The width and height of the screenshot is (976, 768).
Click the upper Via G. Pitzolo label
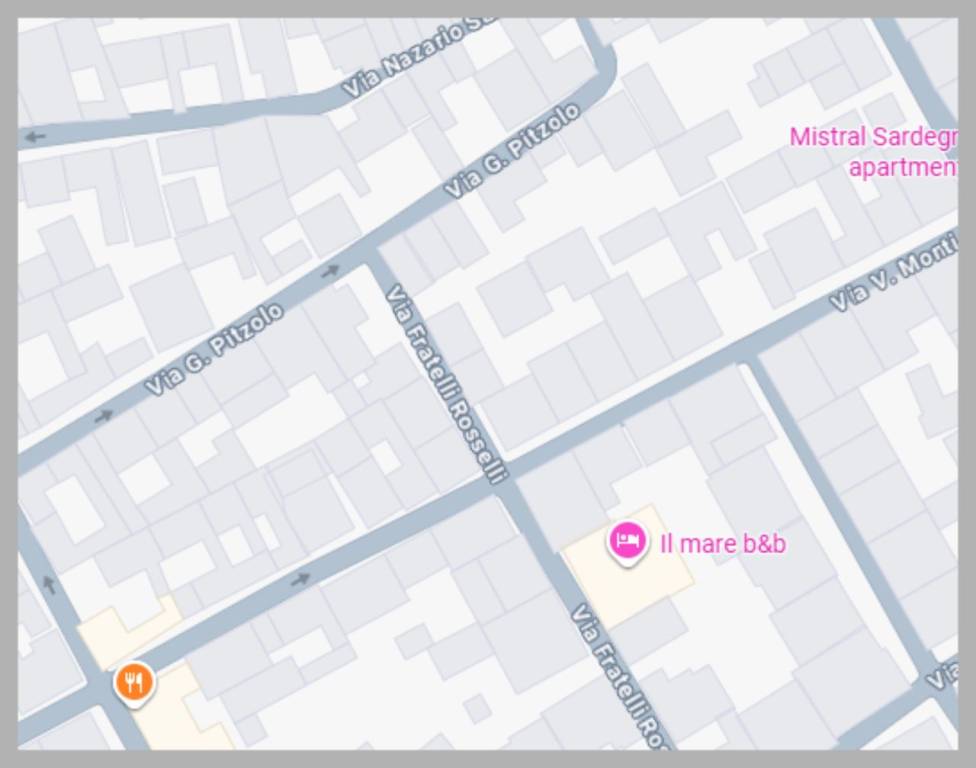(x=512, y=151)
